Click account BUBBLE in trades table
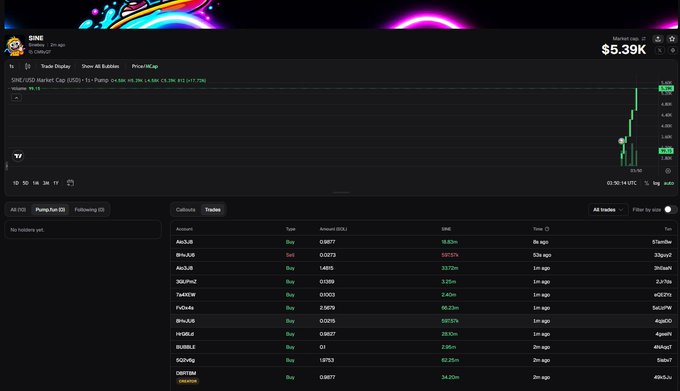This screenshot has height=391, width=680. click(x=186, y=347)
